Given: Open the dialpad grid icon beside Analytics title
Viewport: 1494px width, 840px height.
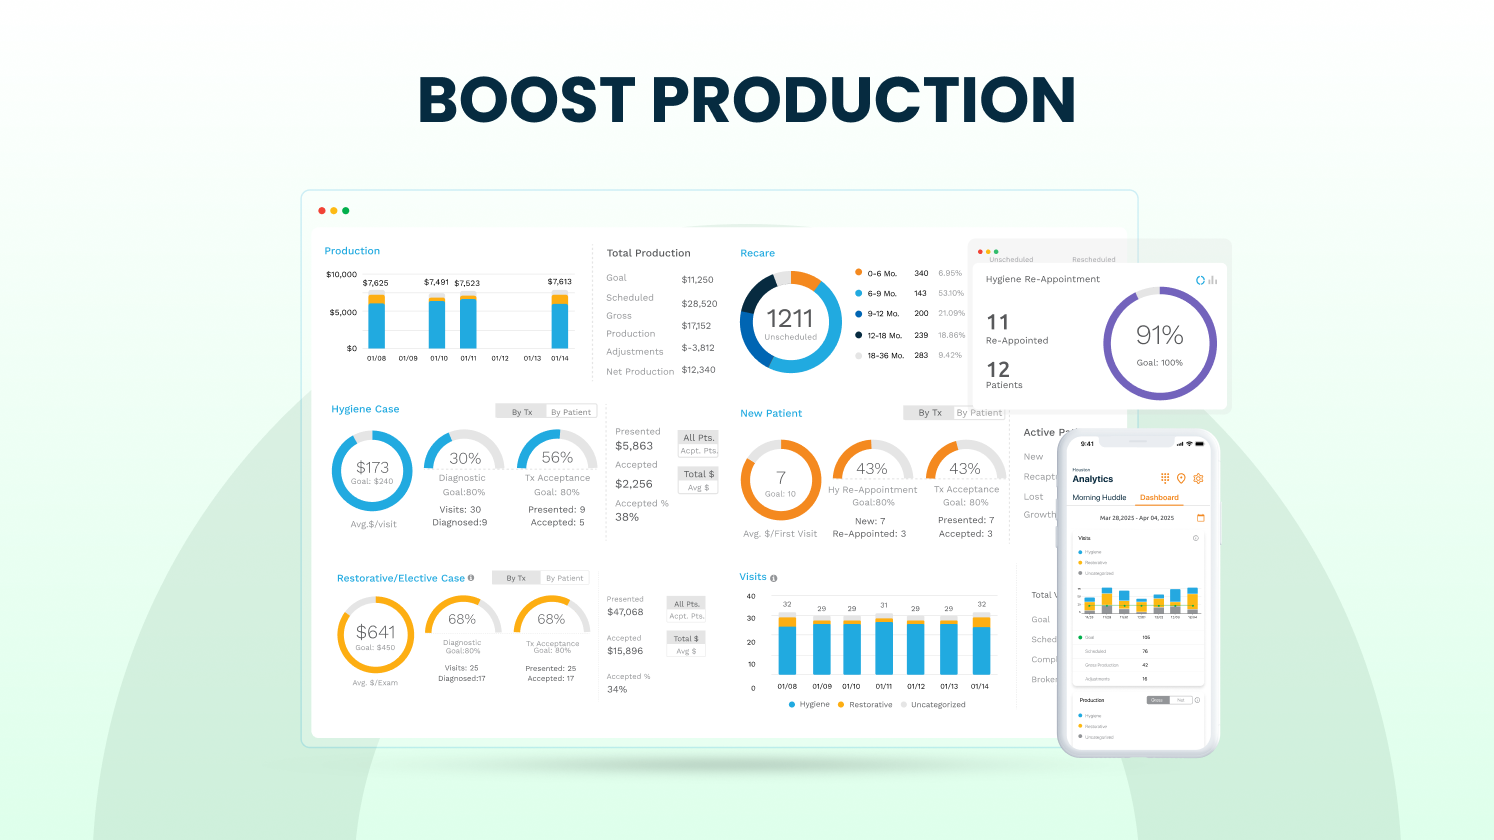Looking at the screenshot, I should pyautogui.click(x=1165, y=479).
